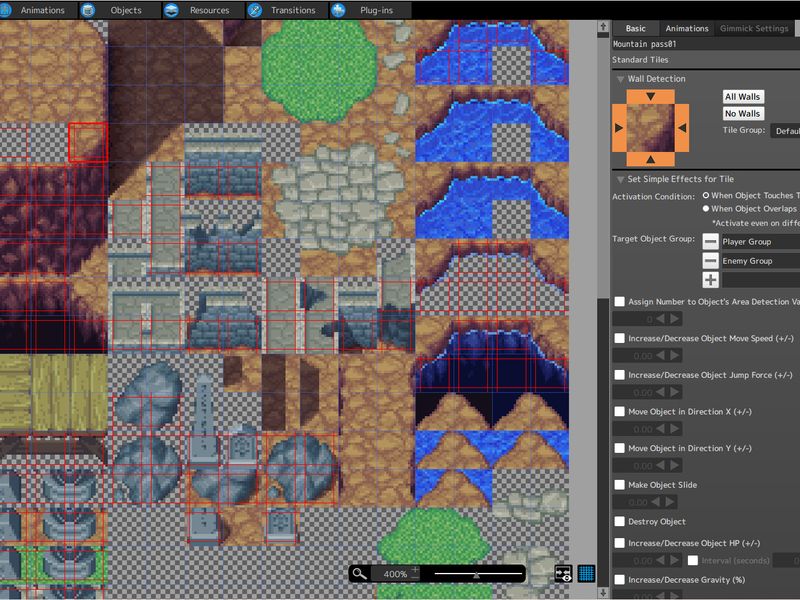Image resolution: width=800 pixels, height=600 pixels.
Task: Select the red-highlighted cliff corner tile
Action: pos(88,142)
